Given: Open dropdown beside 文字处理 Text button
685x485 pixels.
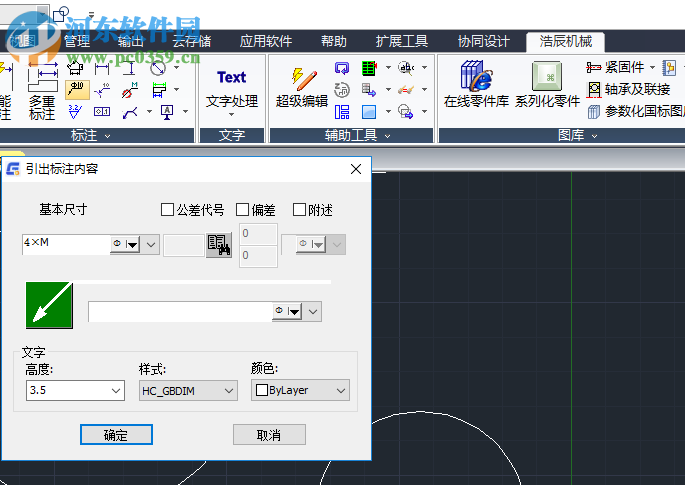Looking at the screenshot, I should [232, 115].
